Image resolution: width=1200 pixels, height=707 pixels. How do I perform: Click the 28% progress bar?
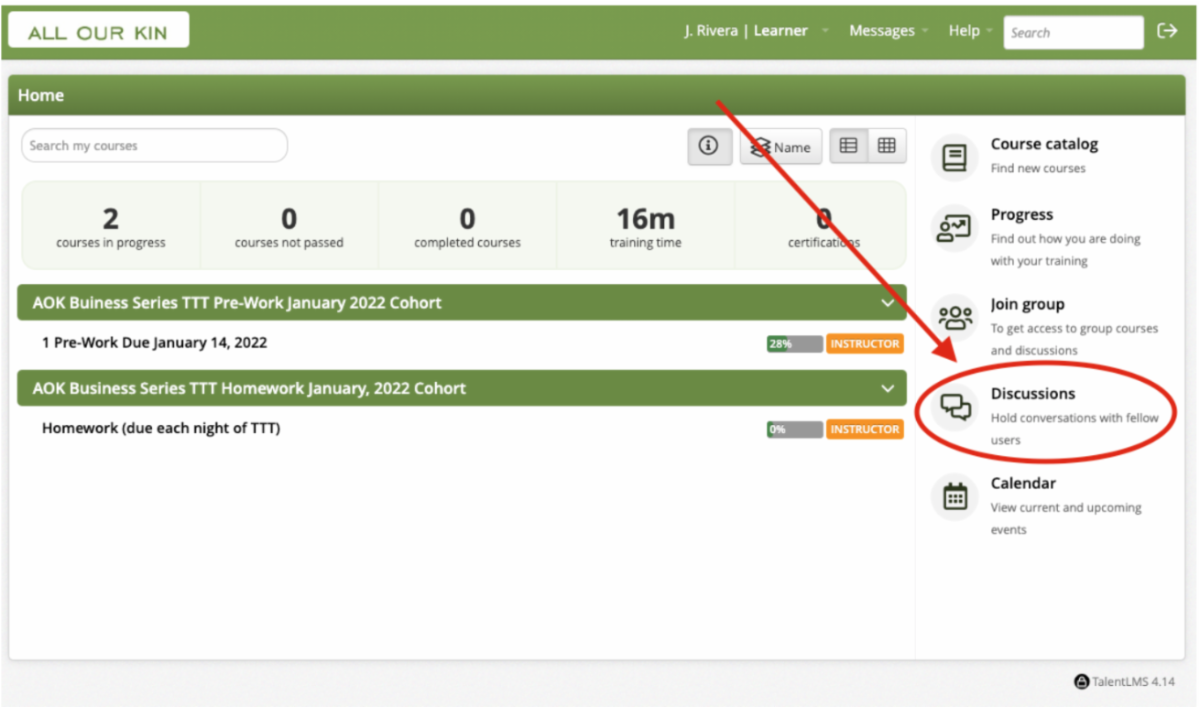794,344
